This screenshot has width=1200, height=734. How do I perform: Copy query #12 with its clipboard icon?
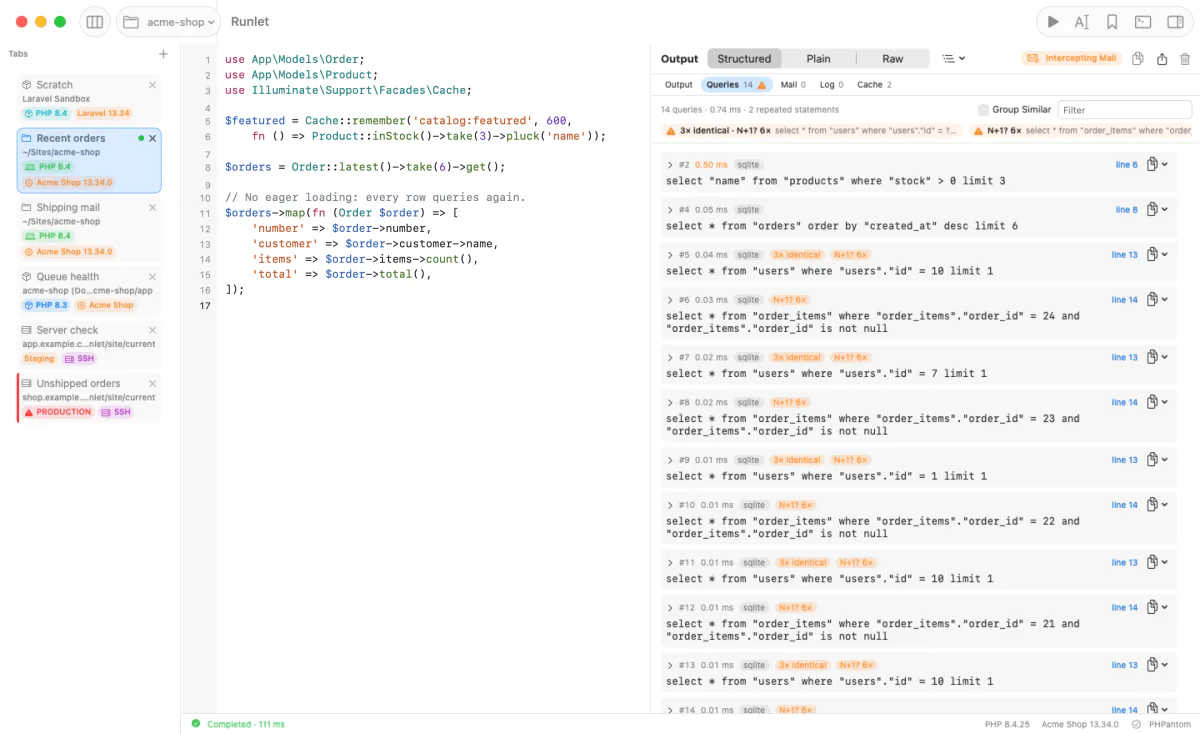point(1153,607)
